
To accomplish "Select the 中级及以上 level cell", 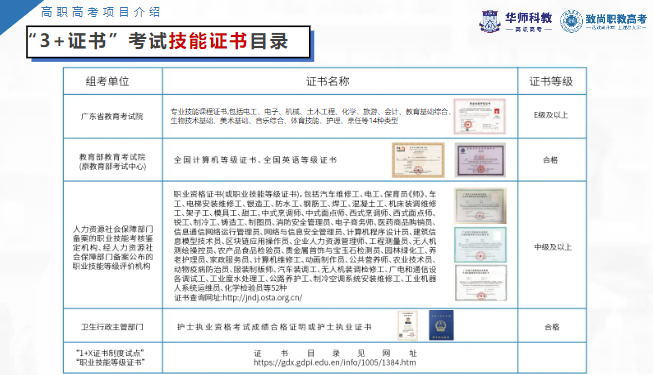I will pyautogui.click(x=553, y=247).
